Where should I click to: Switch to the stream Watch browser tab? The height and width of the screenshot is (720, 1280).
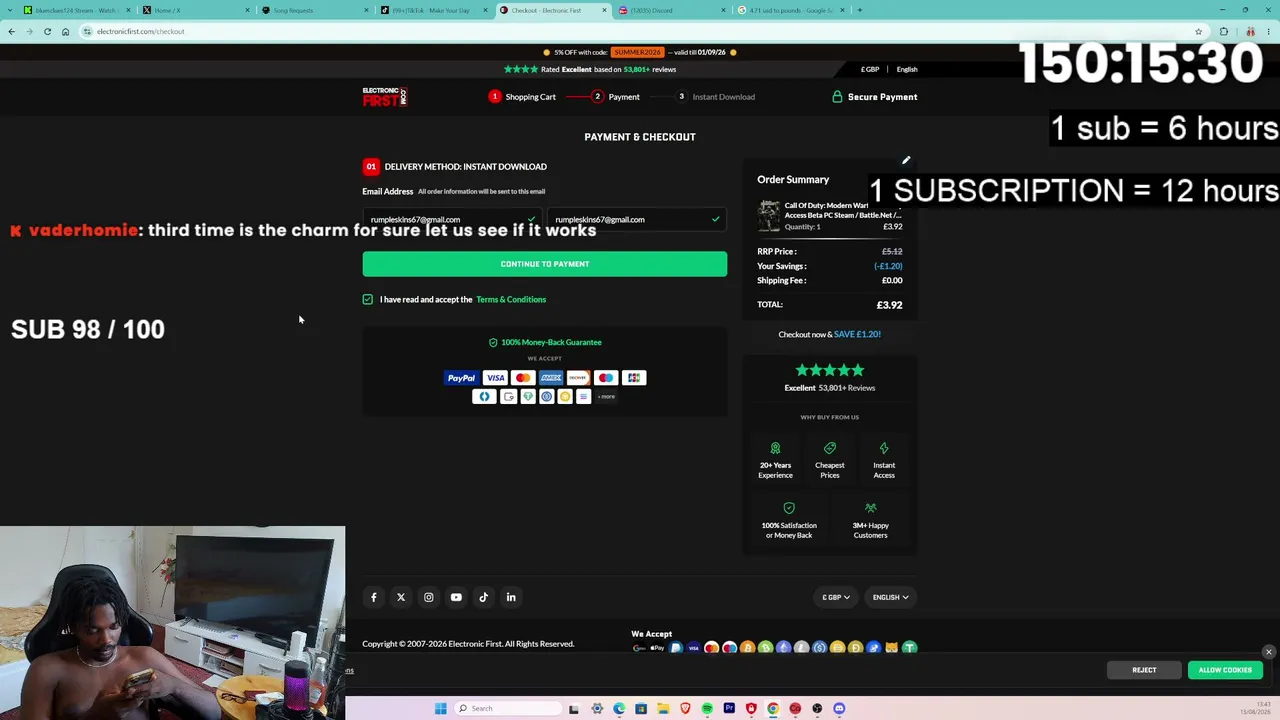(x=76, y=10)
